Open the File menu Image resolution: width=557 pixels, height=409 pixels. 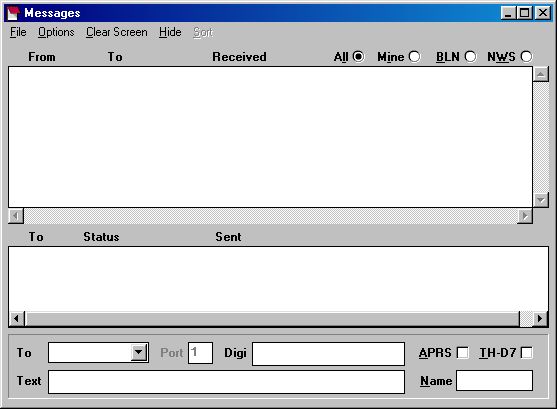click(18, 32)
